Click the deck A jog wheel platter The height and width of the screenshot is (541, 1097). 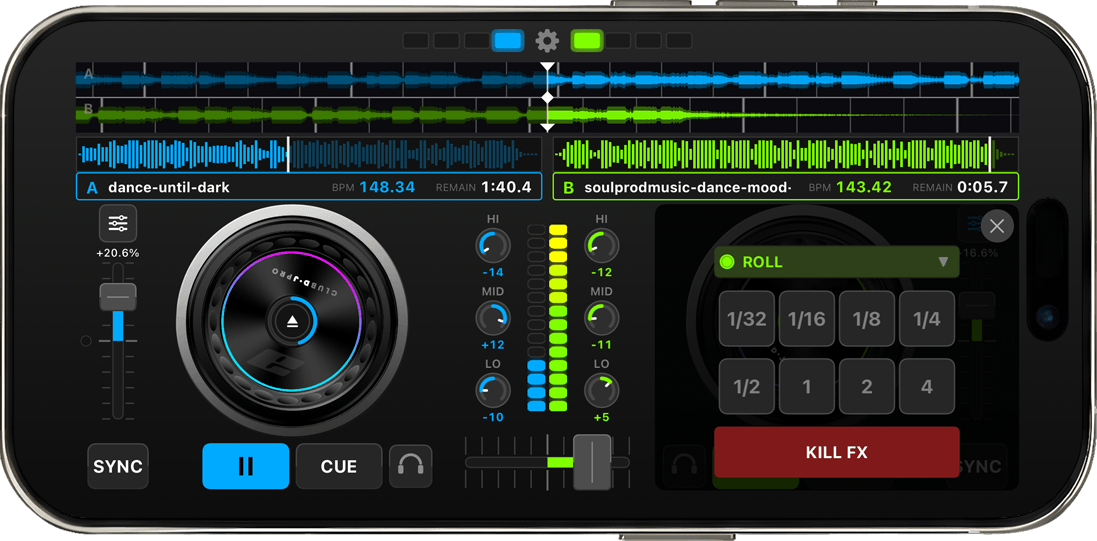point(292,321)
